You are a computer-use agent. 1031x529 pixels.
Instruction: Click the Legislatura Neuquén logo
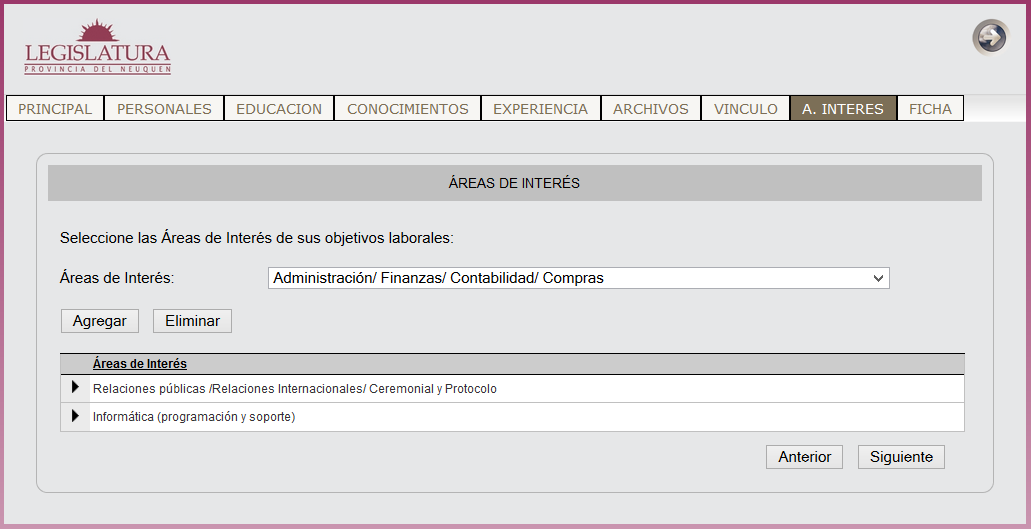point(97,48)
